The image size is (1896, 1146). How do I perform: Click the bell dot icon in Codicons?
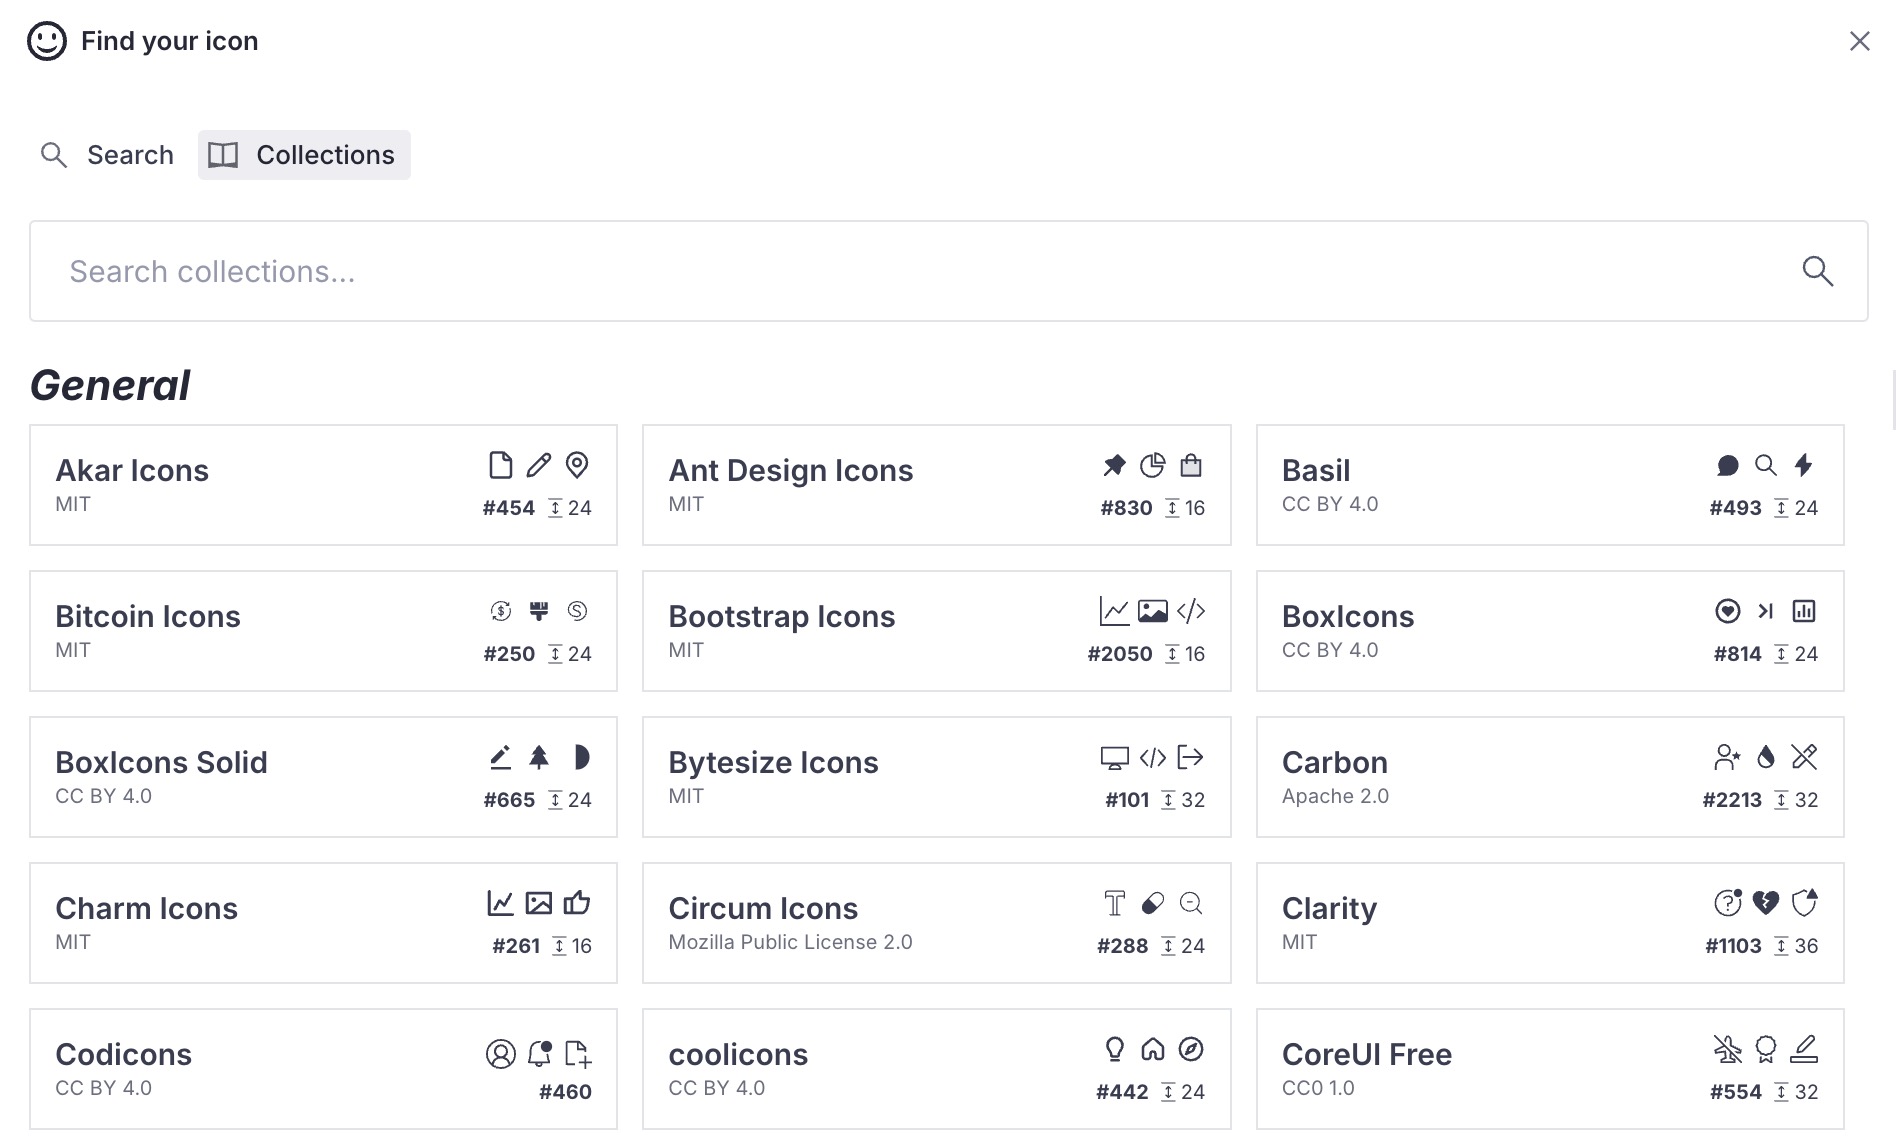(539, 1053)
